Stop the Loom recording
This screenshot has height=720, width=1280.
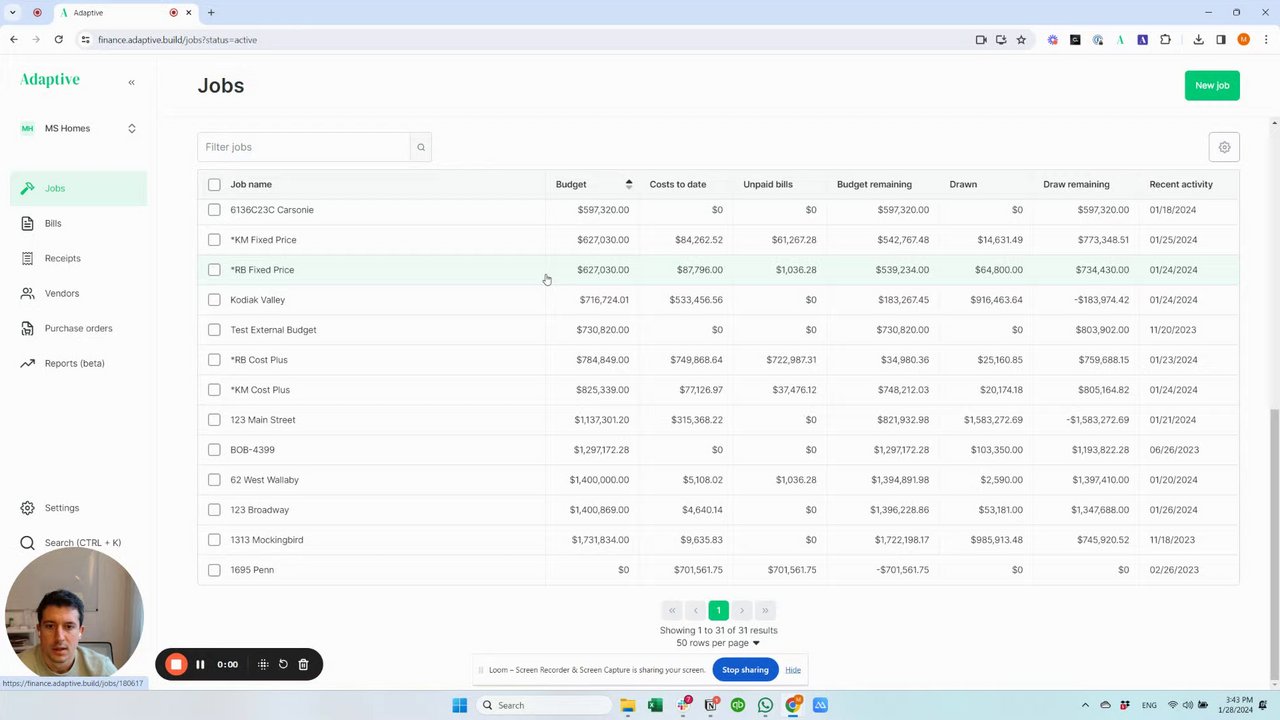[176, 664]
